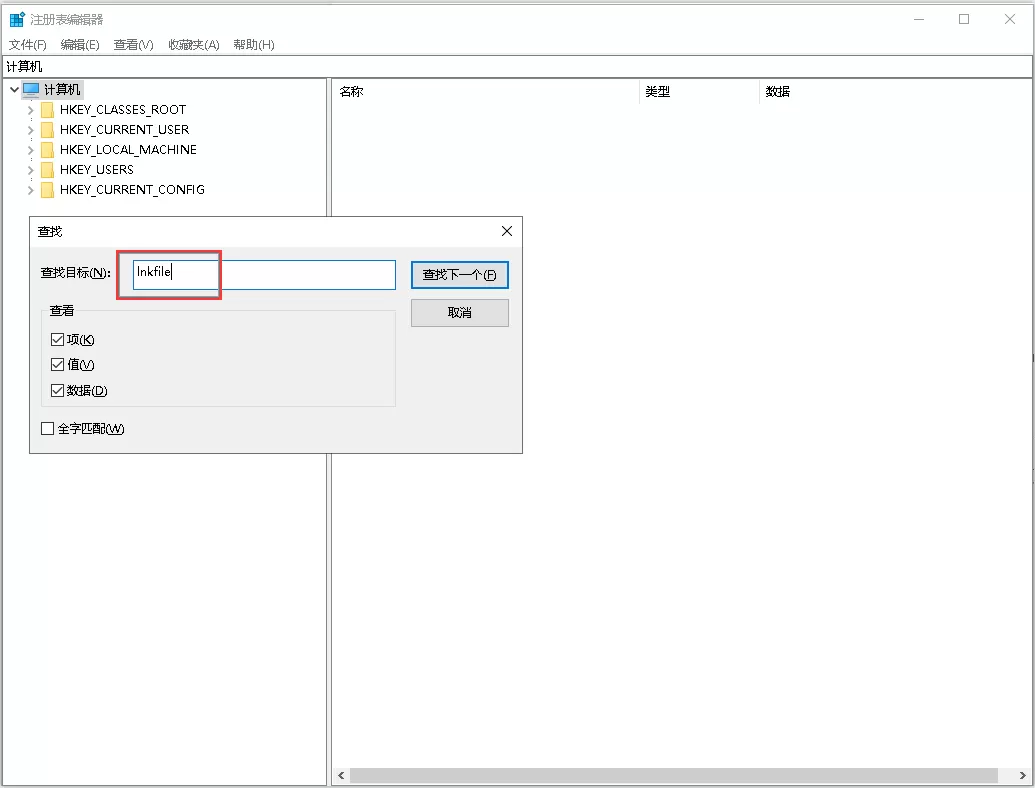Expand the HKEY_CLASSES_ROOT tree node
The height and width of the screenshot is (788, 1035).
[x=30, y=109]
